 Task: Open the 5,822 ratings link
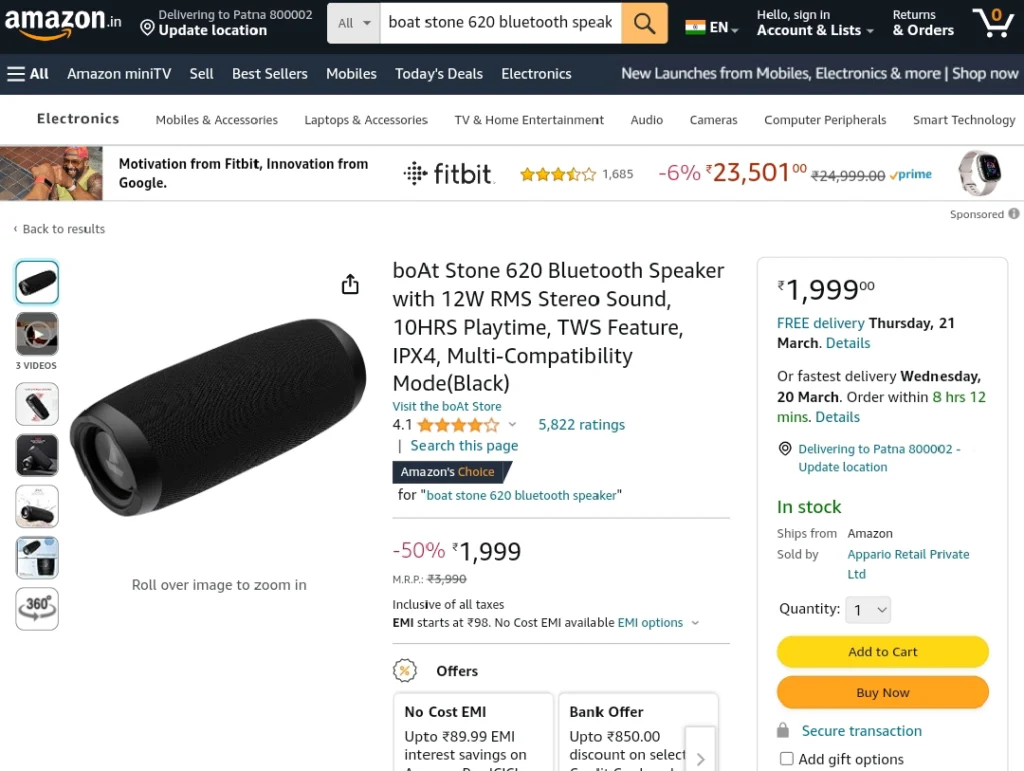(x=581, y=425)
